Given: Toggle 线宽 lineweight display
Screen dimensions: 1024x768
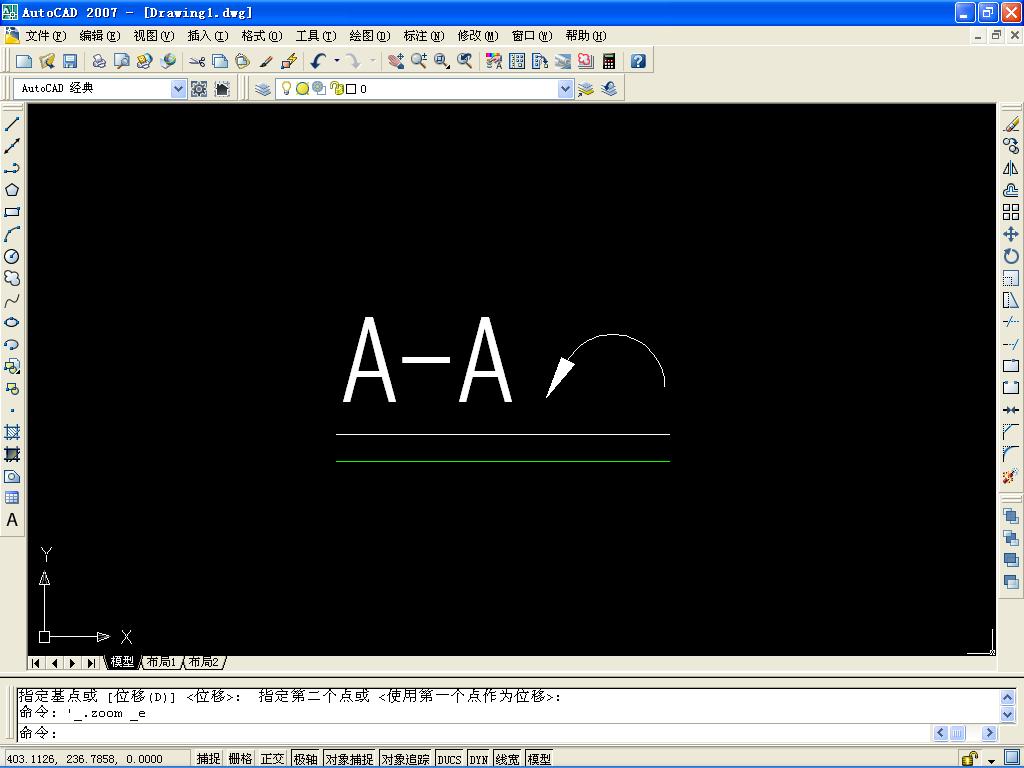Looking at the screenshot, I should point(507,759).
